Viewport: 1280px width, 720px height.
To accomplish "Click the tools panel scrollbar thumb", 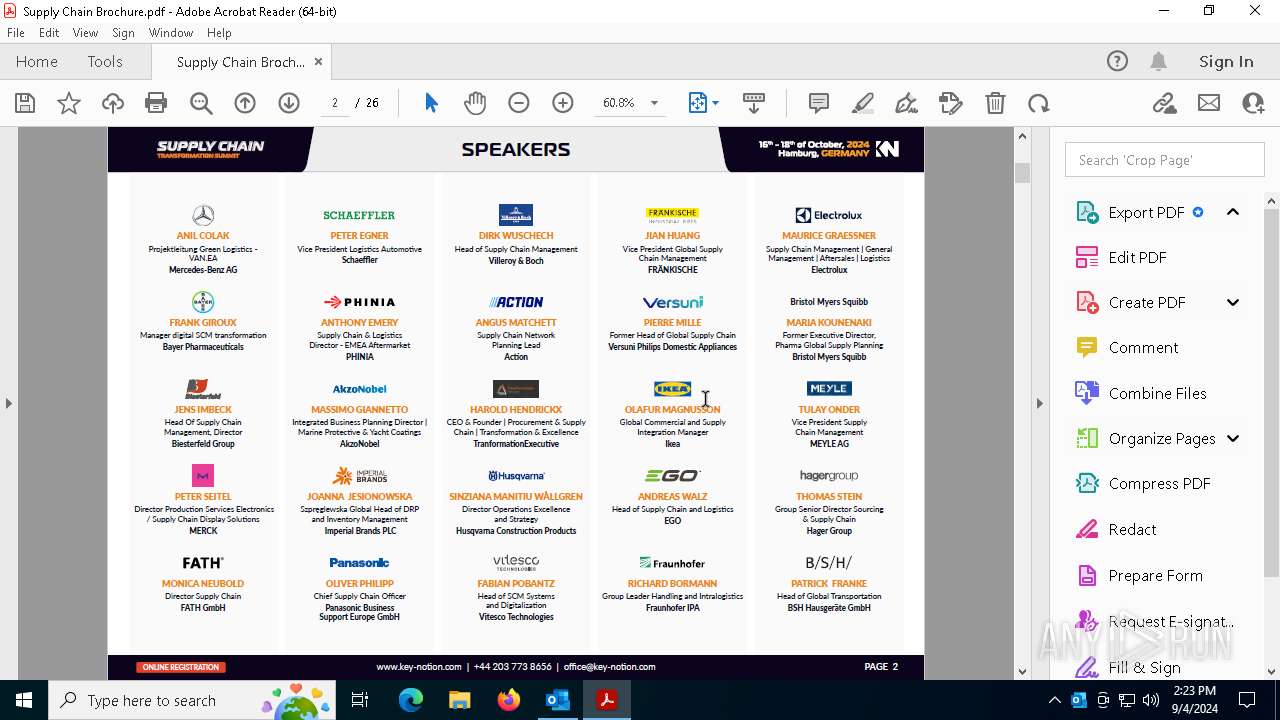I will tap(1272, 393).
